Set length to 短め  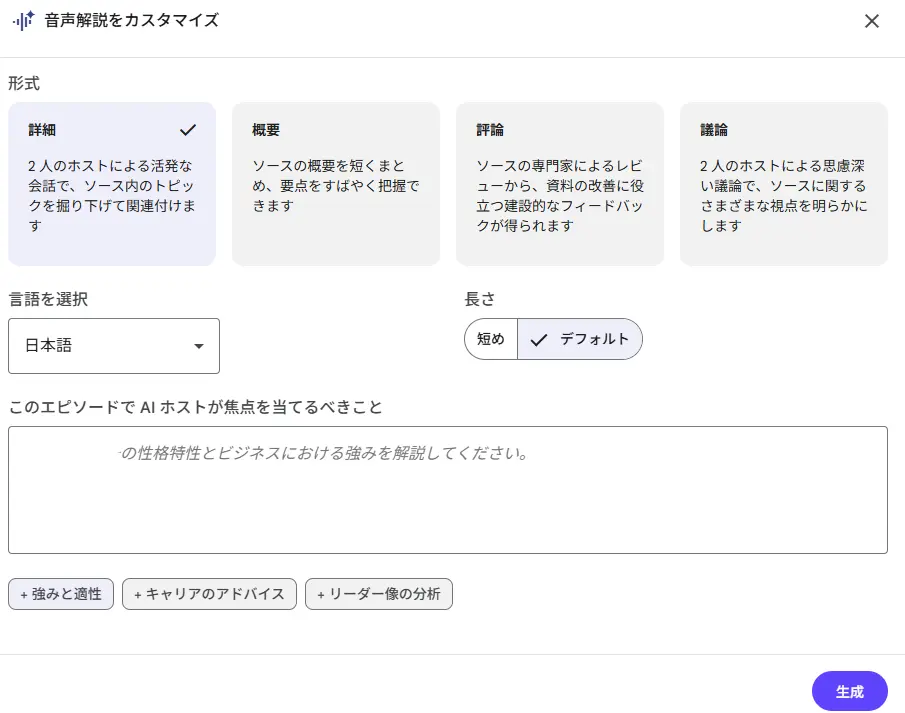(491, 339)
